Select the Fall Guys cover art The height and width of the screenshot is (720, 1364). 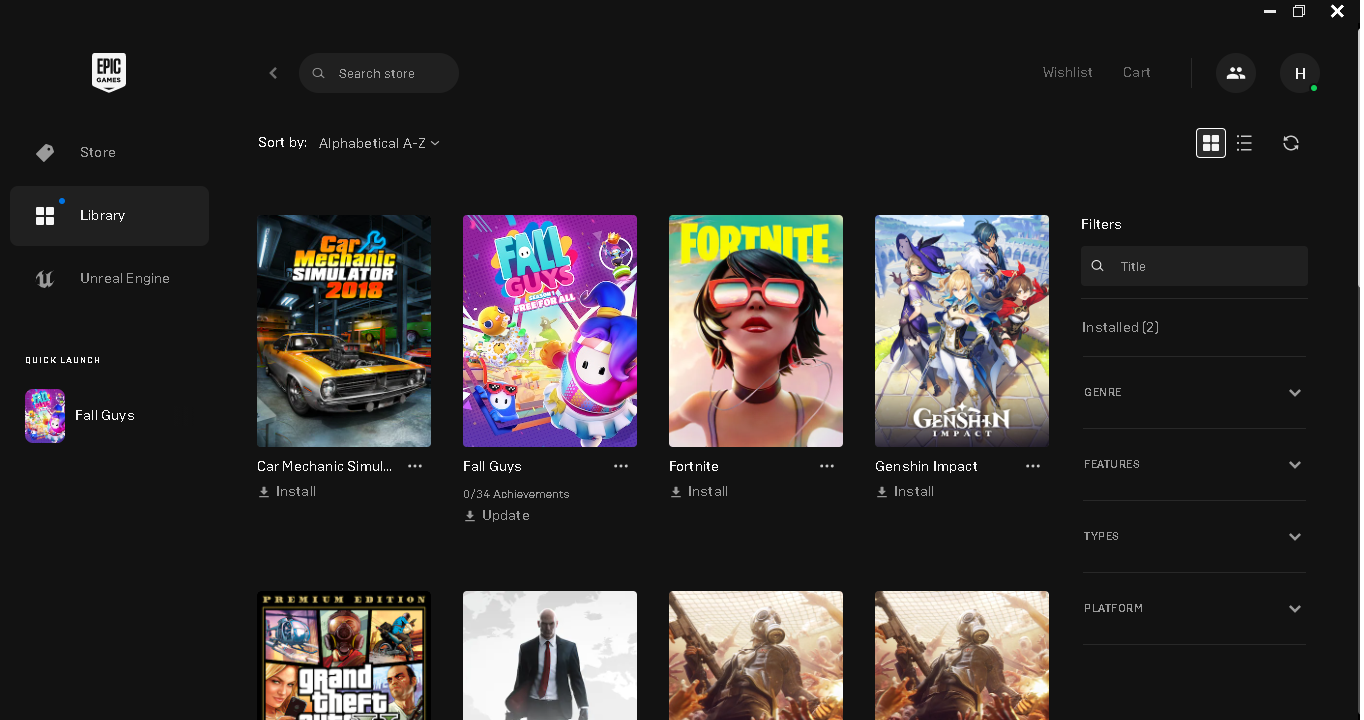pyautogui.click(x=550, y=331)
